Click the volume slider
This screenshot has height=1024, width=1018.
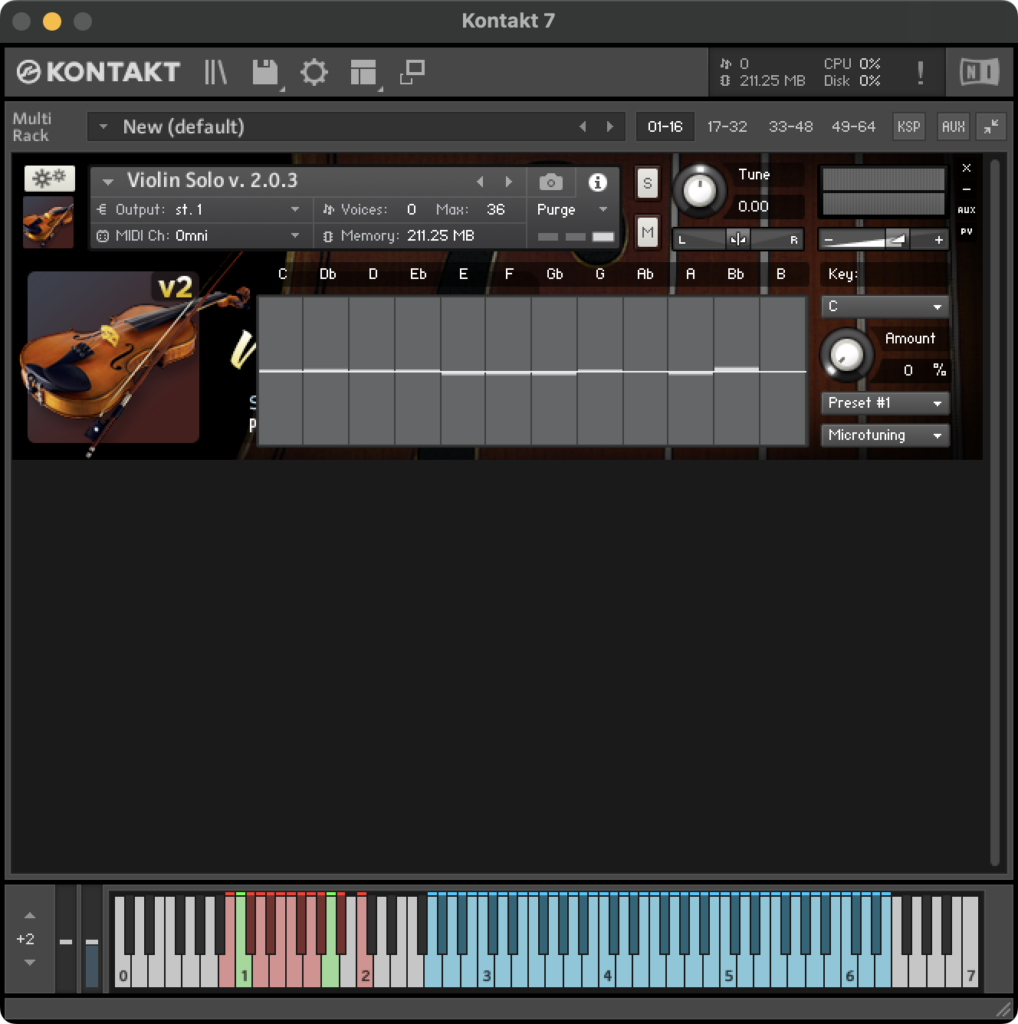883,240
